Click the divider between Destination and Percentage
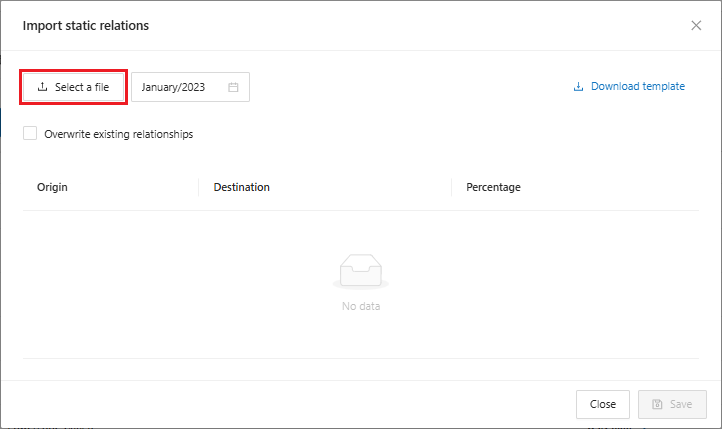 (x=451, y=187)
